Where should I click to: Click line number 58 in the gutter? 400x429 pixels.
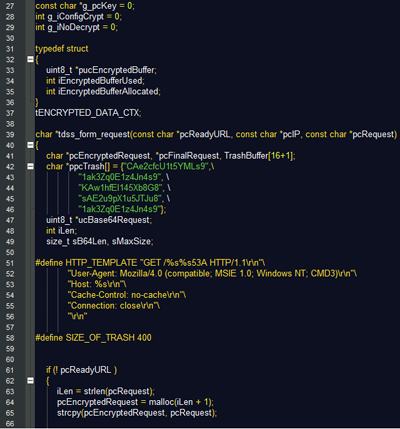(10, 338)
